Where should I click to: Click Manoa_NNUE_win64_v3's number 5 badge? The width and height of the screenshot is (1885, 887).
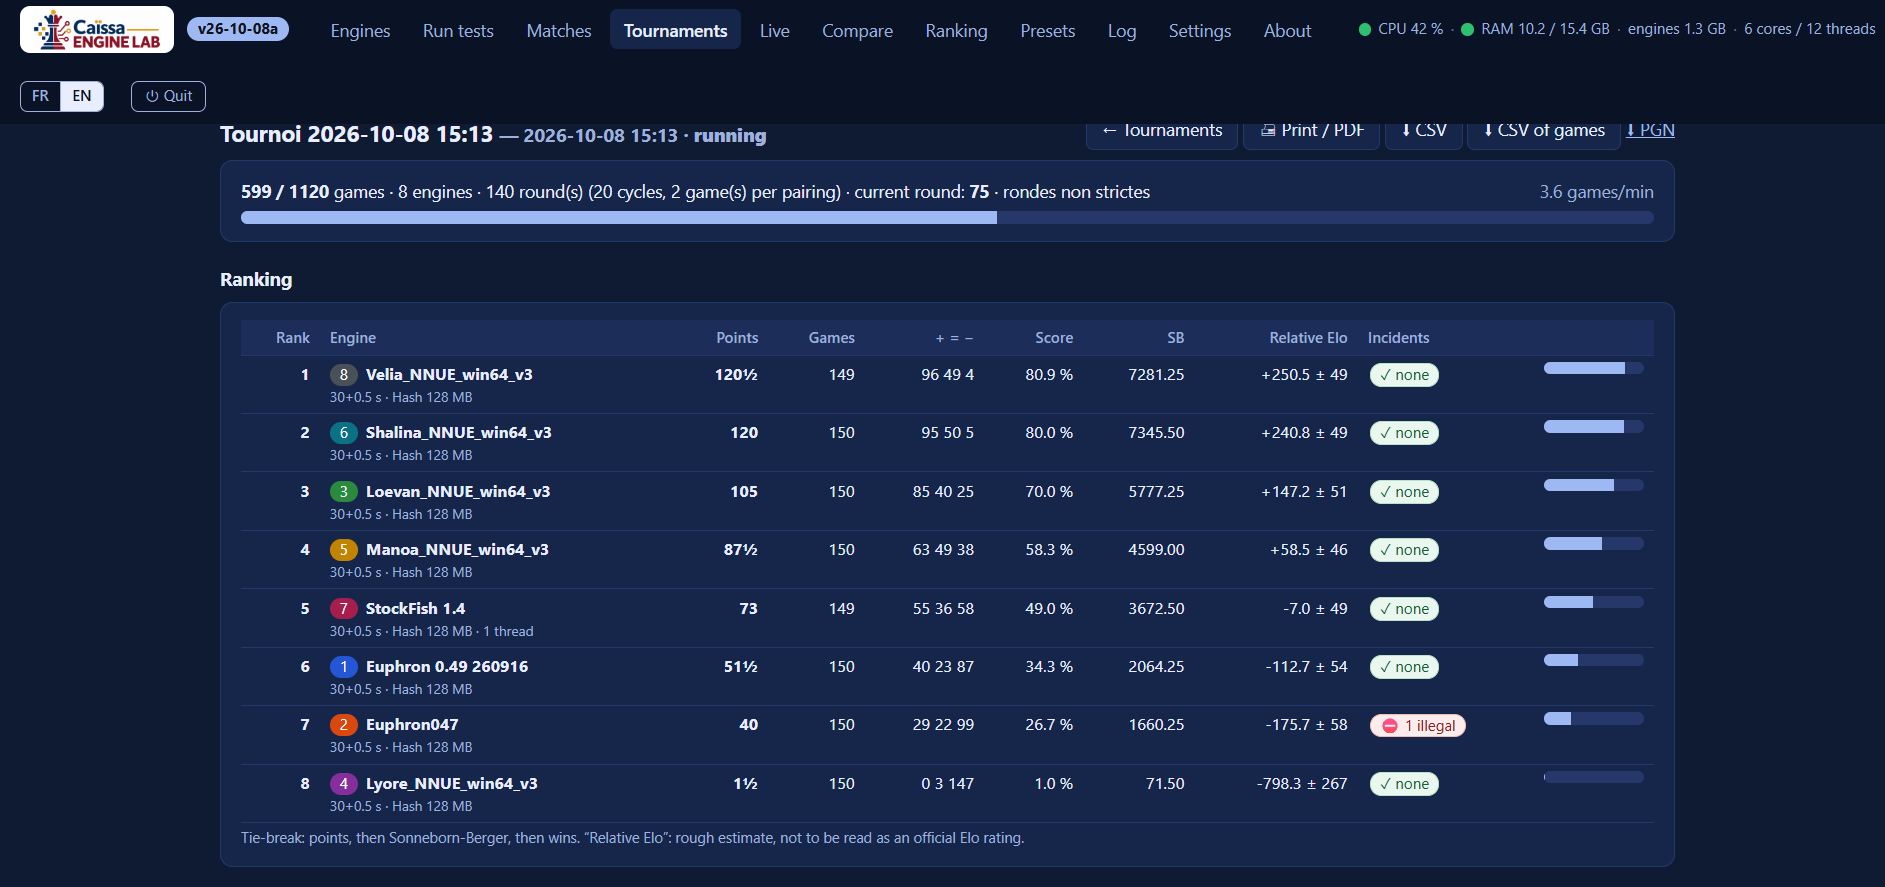[x=343, y=550]
